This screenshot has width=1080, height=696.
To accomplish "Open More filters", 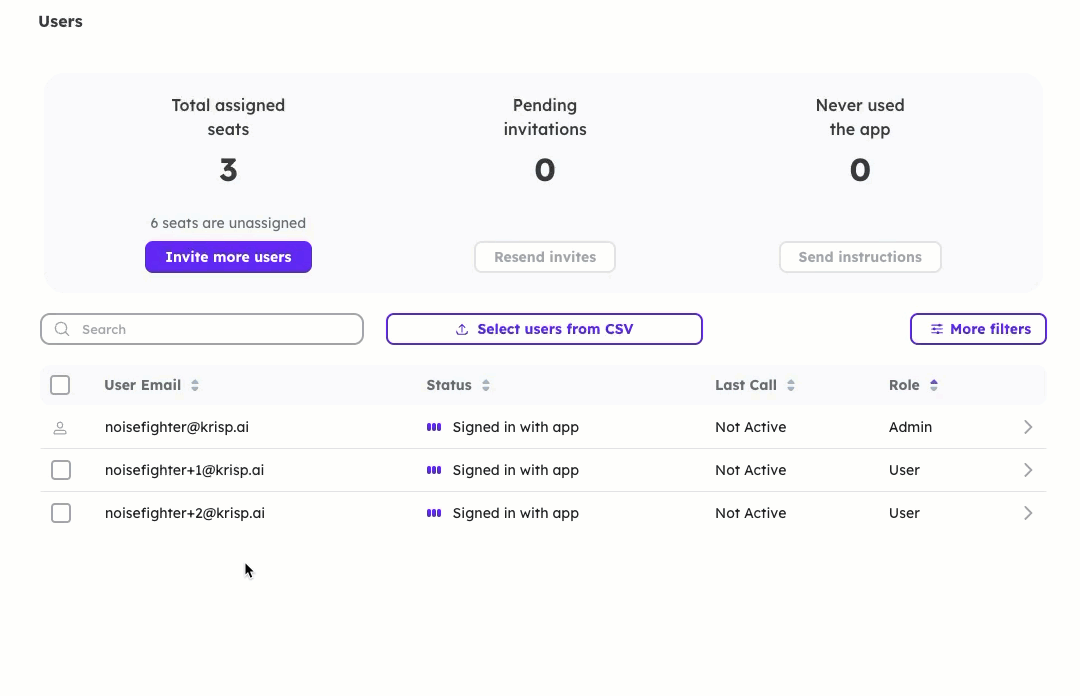I will 978,329.
